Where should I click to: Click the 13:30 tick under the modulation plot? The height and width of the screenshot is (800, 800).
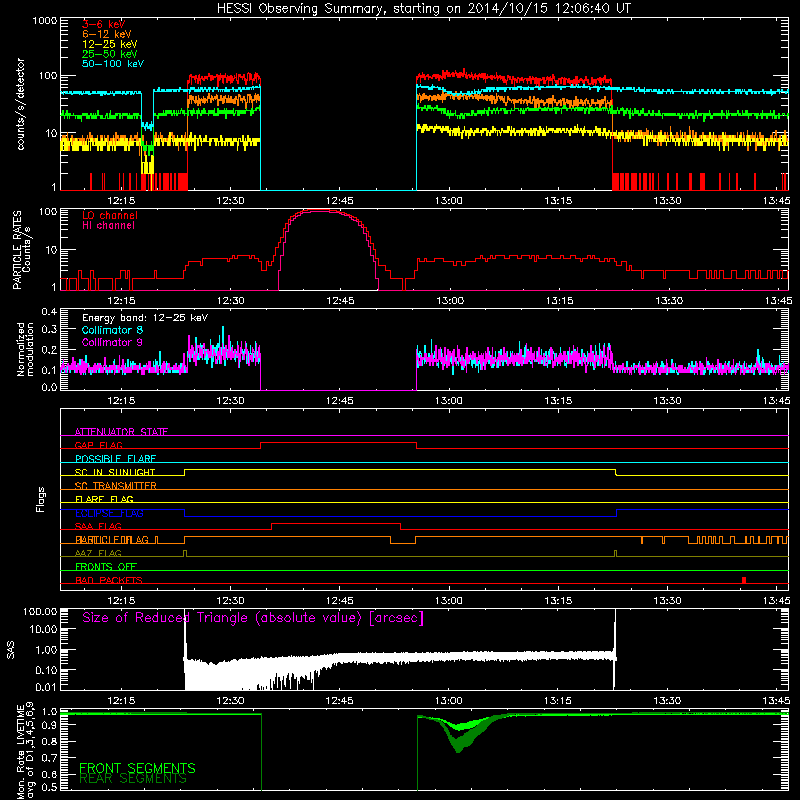(667, 401)
